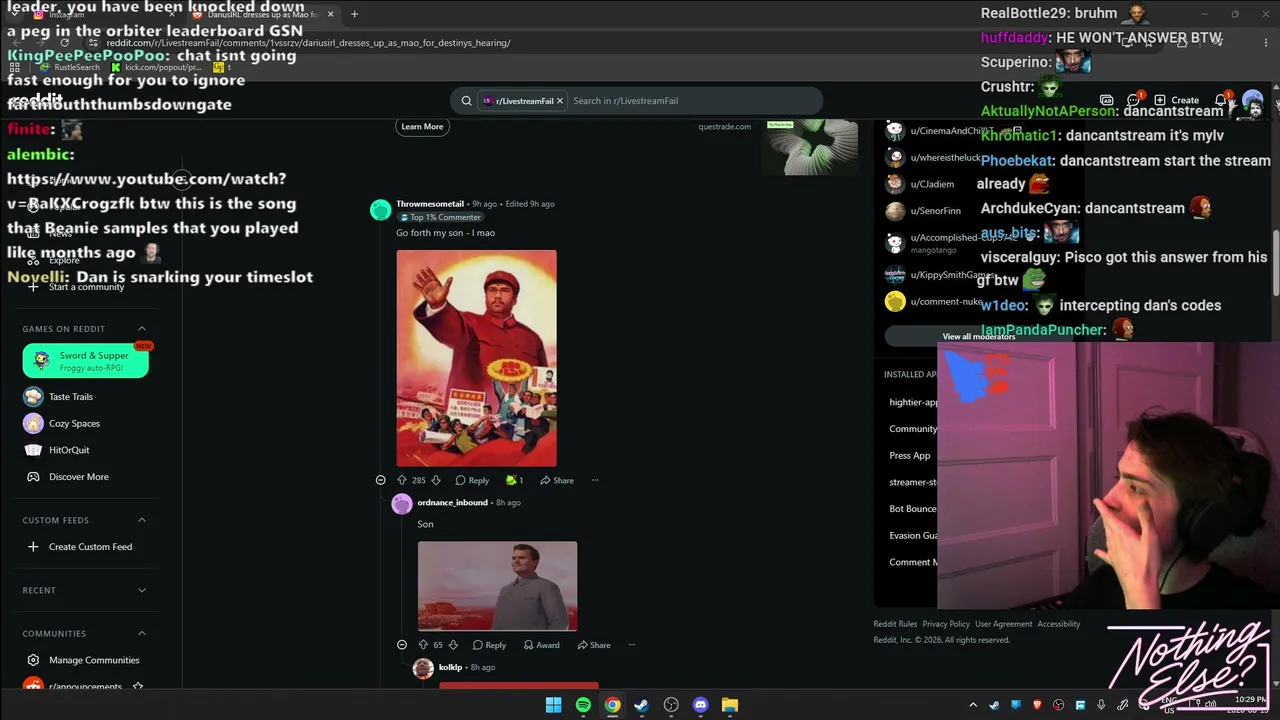The width and height of the screenshot is (1280, 720).
Task: Open the User Agreement footer link
Action: (1003, 624)
